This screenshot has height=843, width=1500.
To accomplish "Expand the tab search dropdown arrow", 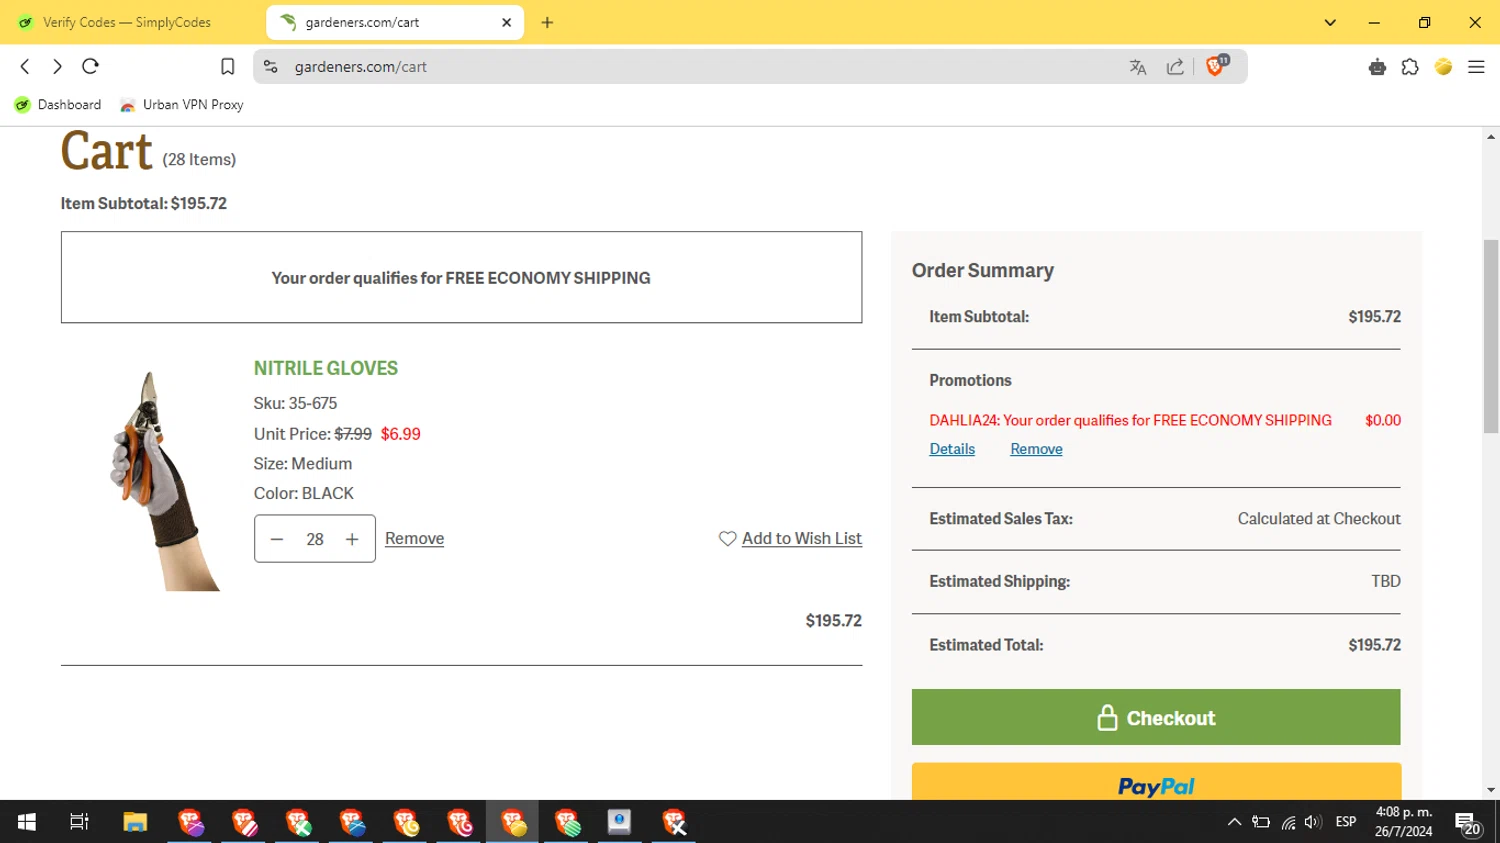I will tap(1330, 22).
